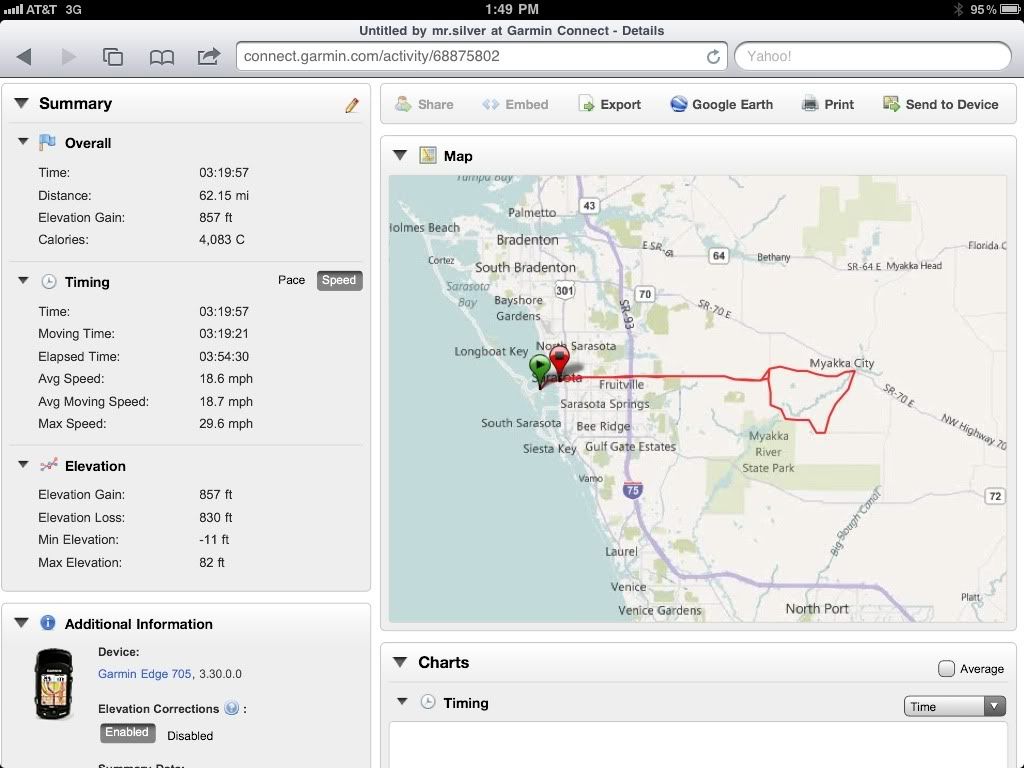Open the Time dropdown in Charts
This screenshot has width=1024, height=768.
pos(954,706)
